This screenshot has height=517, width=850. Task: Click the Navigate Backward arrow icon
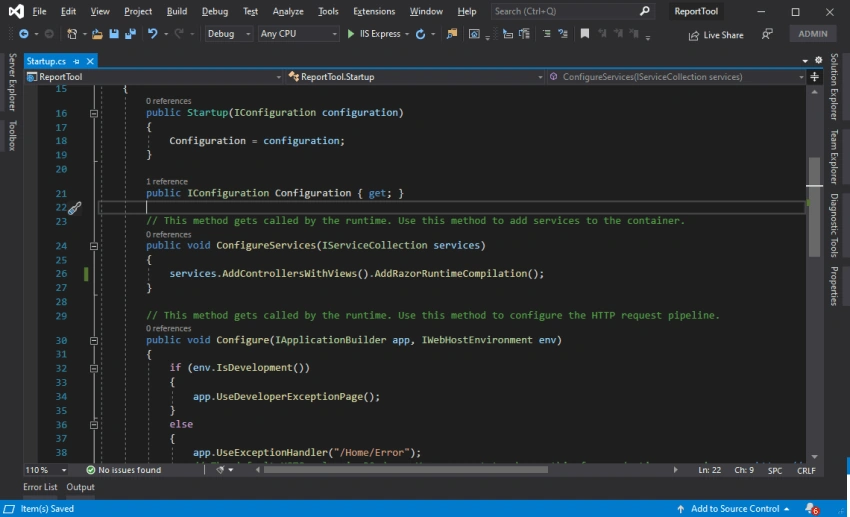click(x=24, y=34)
